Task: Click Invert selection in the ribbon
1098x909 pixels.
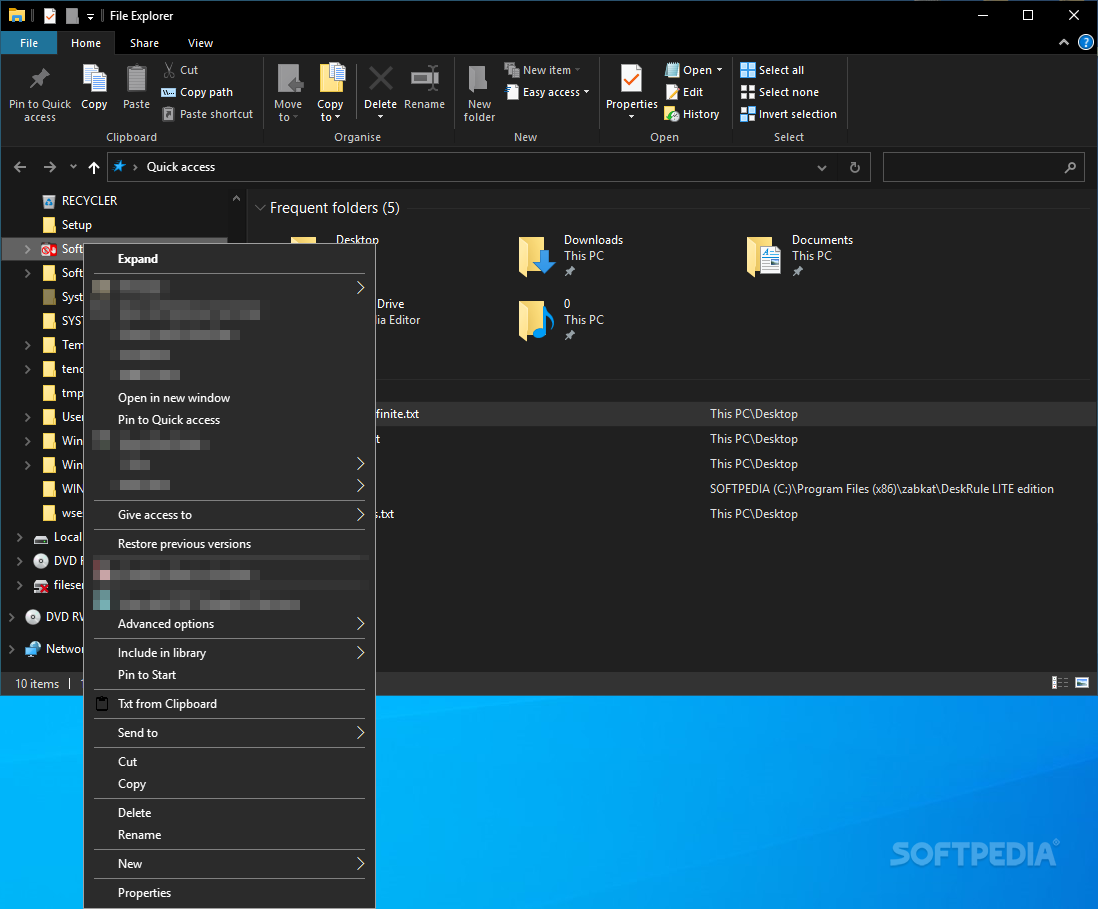Action: (788, 113)
